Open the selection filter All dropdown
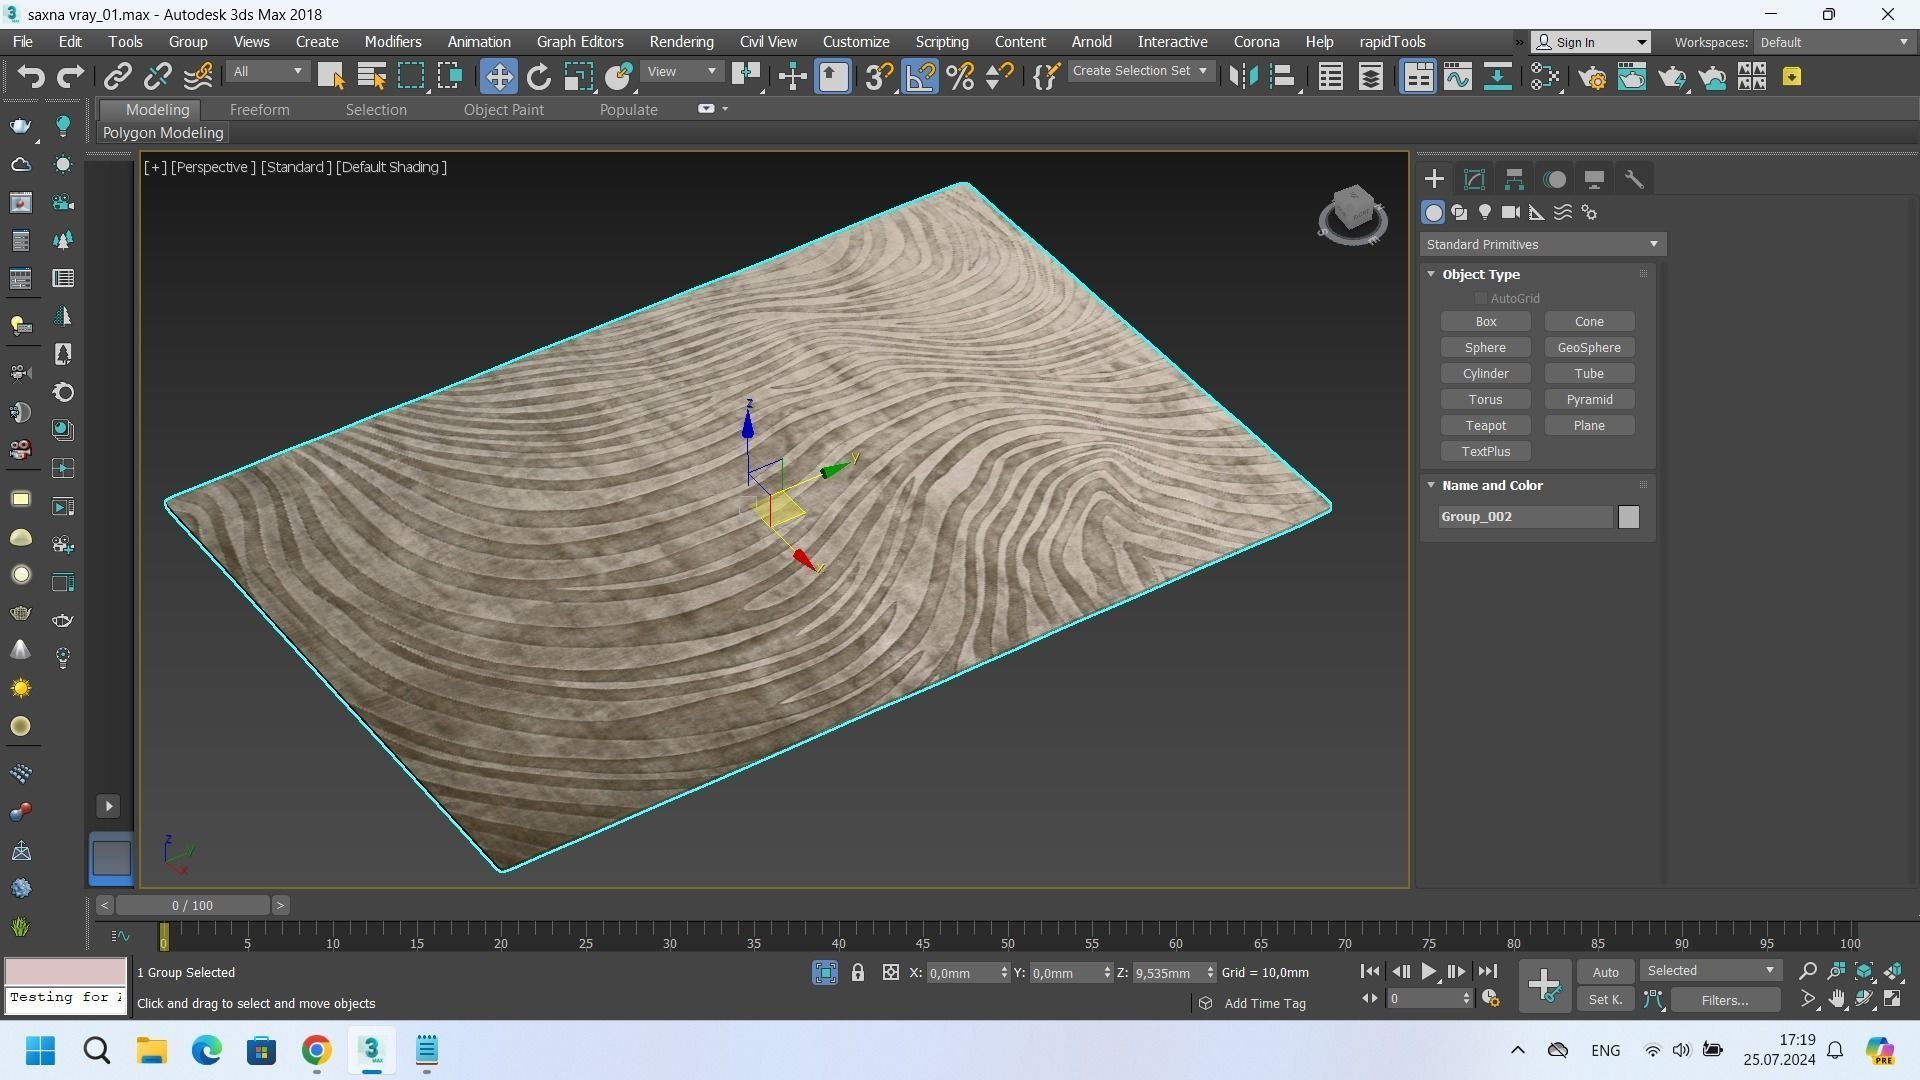 point(267,72)
